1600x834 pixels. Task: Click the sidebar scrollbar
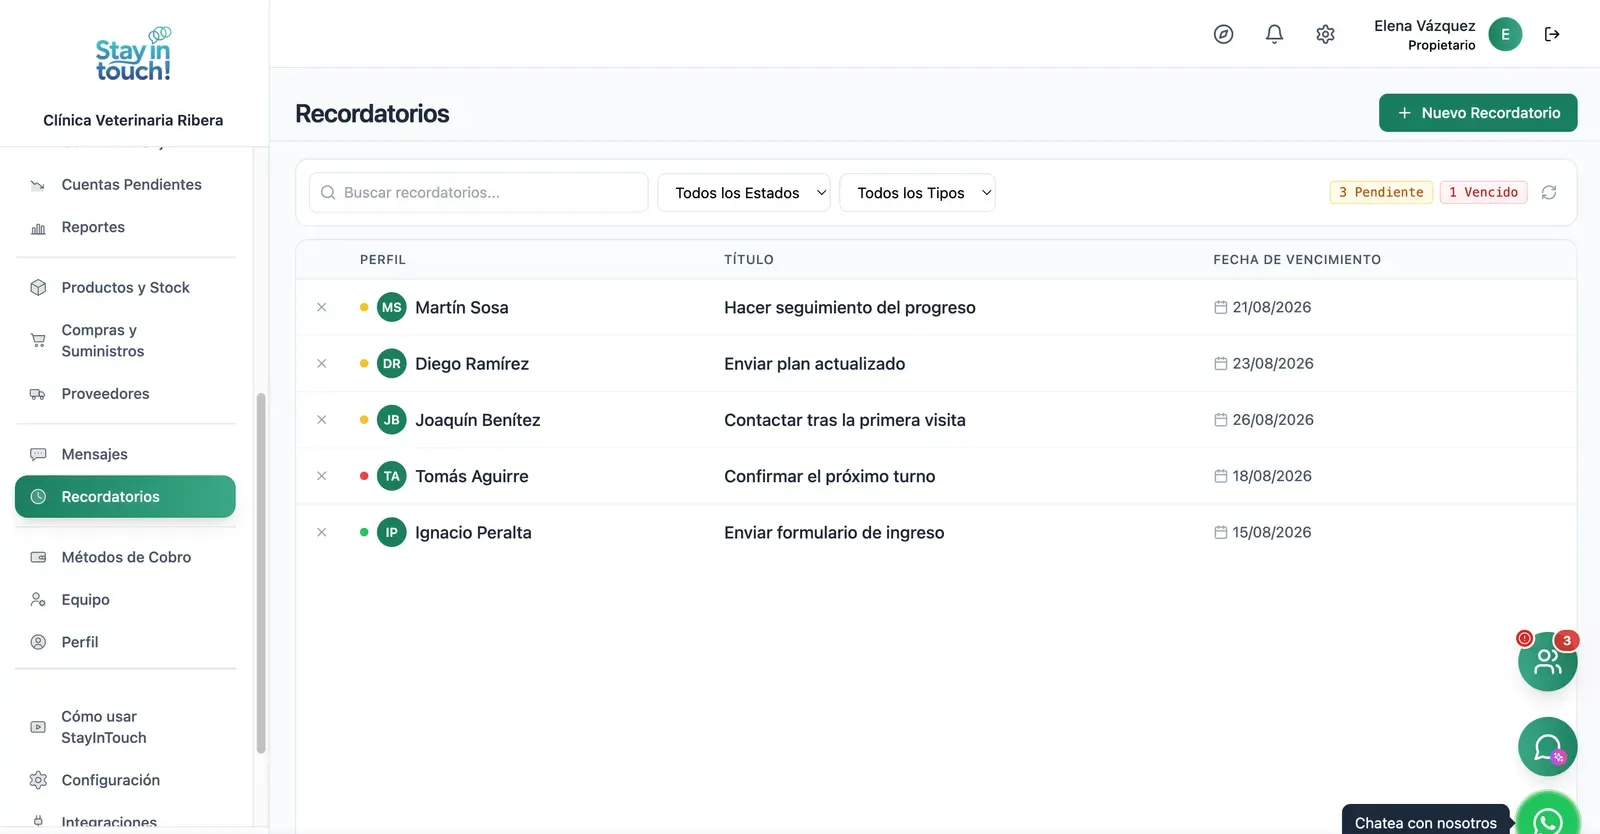pos(261,573)
